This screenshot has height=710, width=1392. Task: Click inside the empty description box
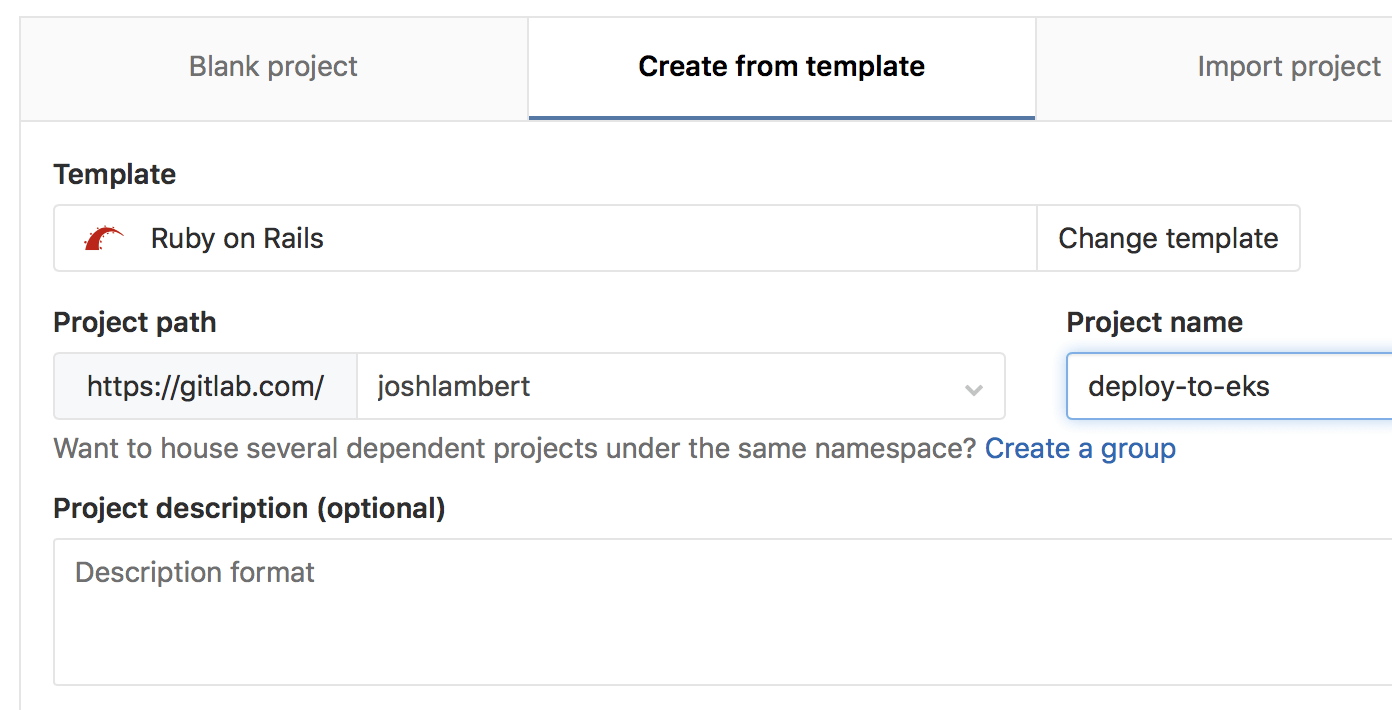coord(700,630)
